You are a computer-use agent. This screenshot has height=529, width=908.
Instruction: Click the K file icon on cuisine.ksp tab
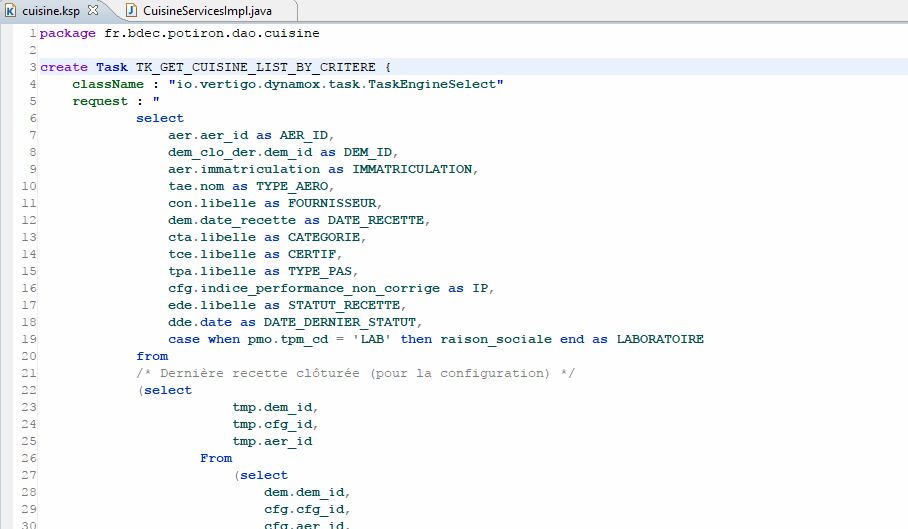10,11
